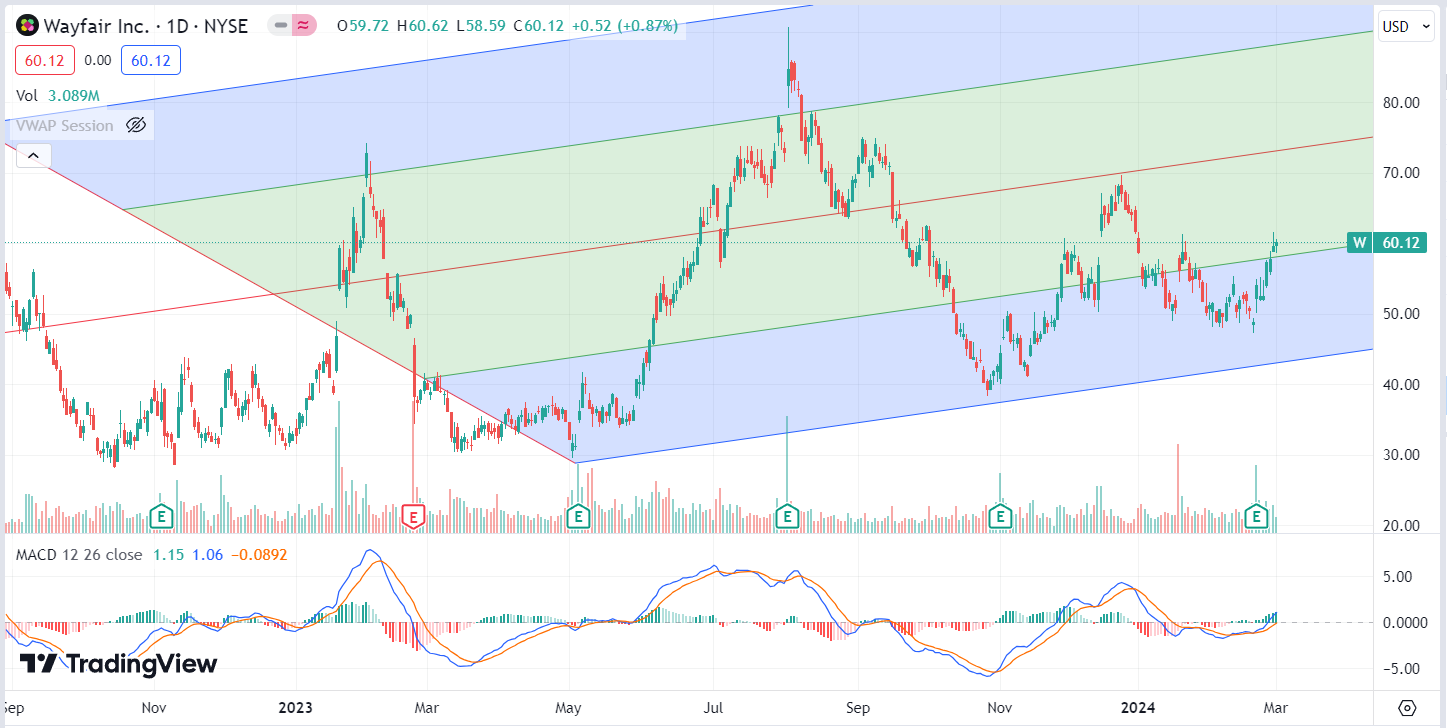The width and height of the screenshot is (1447, 728).
Task: Select the Vol 3.089M volume legend
Action: pos(58,95)
